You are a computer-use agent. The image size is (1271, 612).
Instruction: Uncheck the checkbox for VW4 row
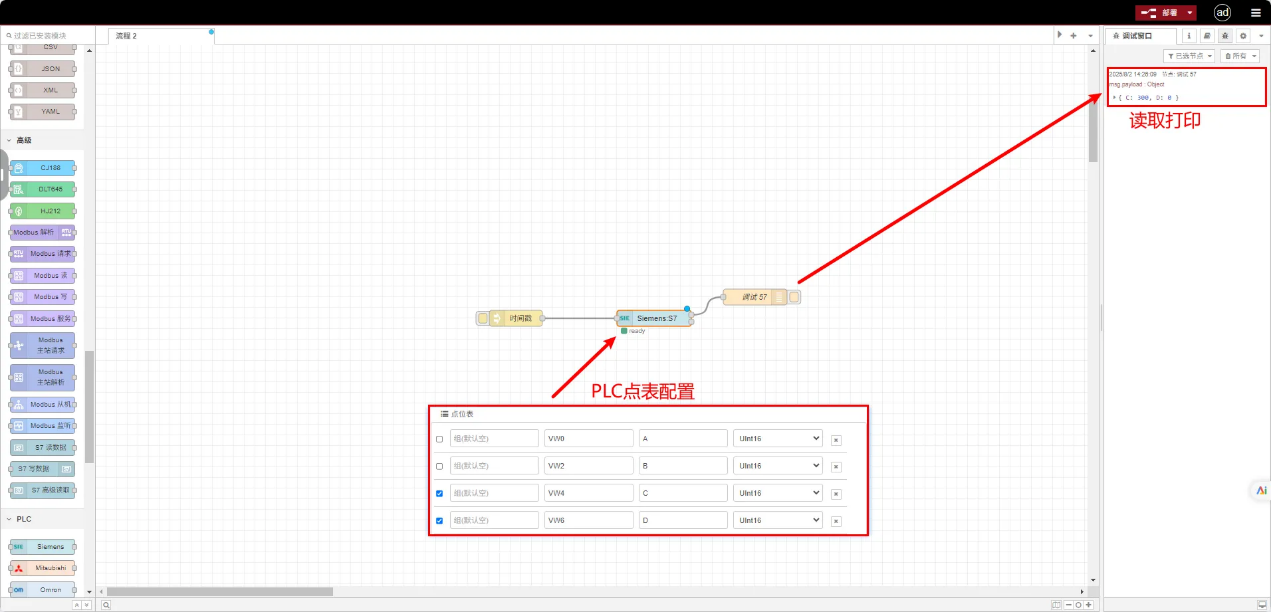tap(440, 493)
